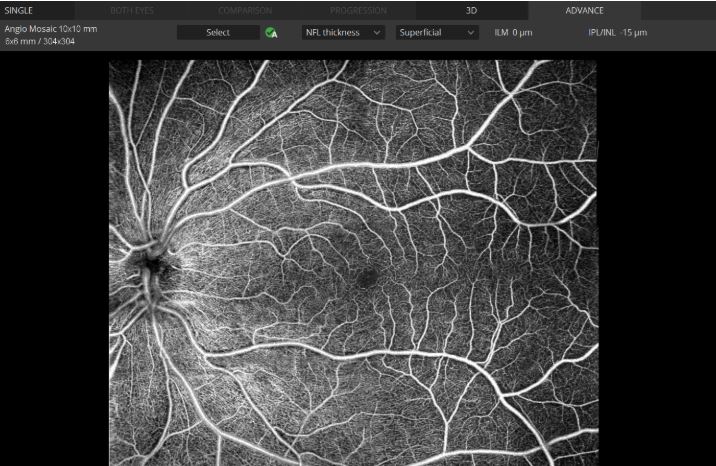The image size is (716, 466).
Task: Select the PROGRESSION tab
Action: click(358, 10)
